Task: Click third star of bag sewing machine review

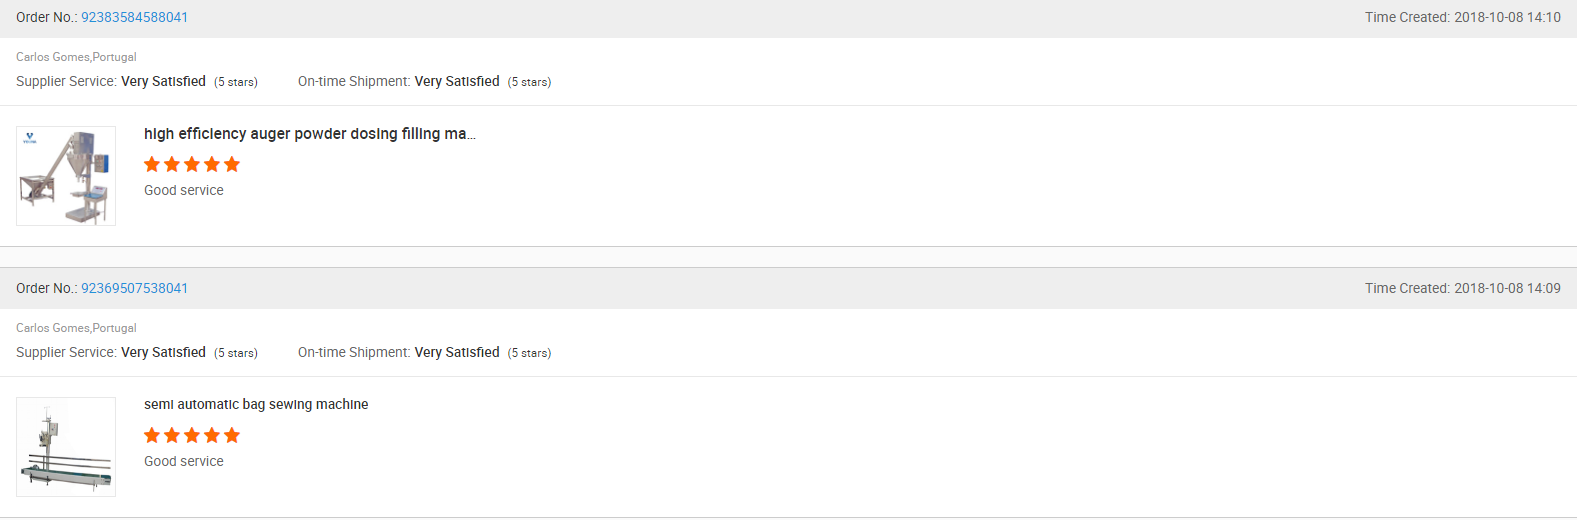Action: [x=192, y=435]
